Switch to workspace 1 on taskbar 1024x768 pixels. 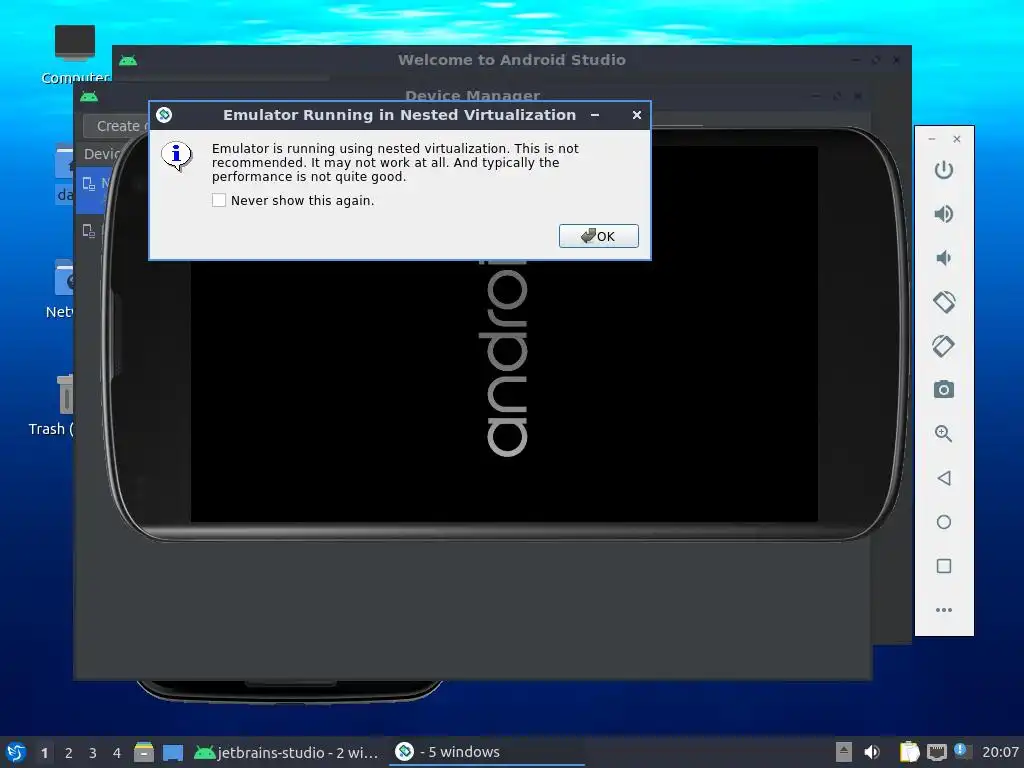(x=44, y=753)
